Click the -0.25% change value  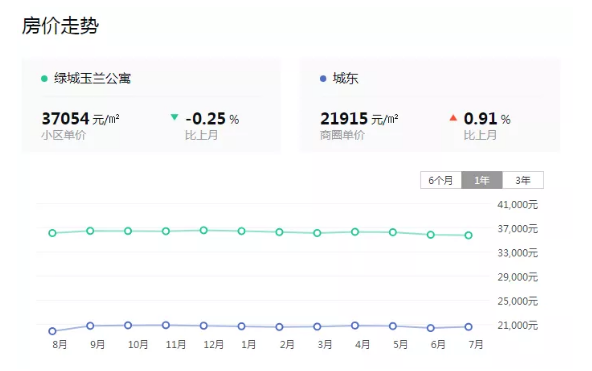click(212, 119)
